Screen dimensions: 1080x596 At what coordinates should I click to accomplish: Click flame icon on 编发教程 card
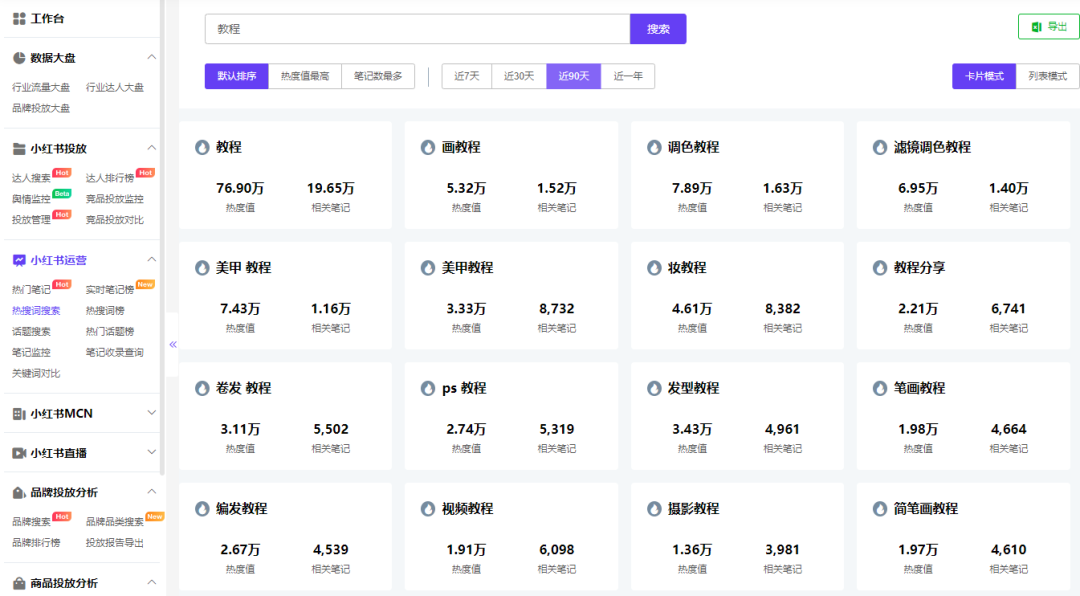(202, 509)
